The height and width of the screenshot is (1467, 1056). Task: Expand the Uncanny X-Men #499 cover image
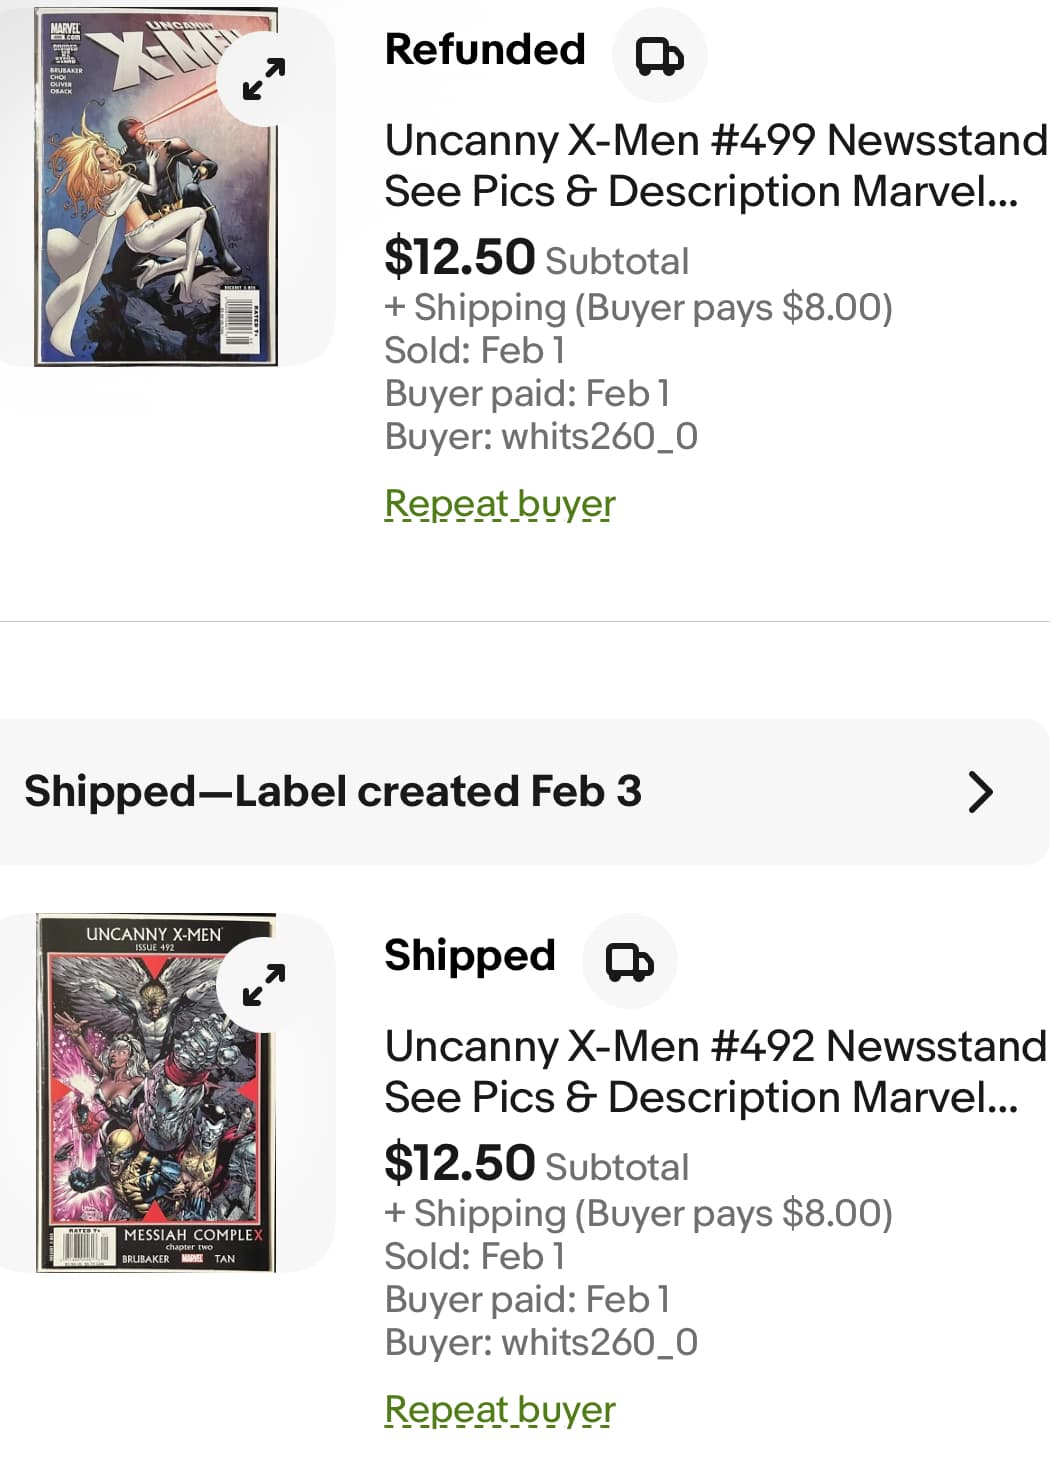(264, 79)
